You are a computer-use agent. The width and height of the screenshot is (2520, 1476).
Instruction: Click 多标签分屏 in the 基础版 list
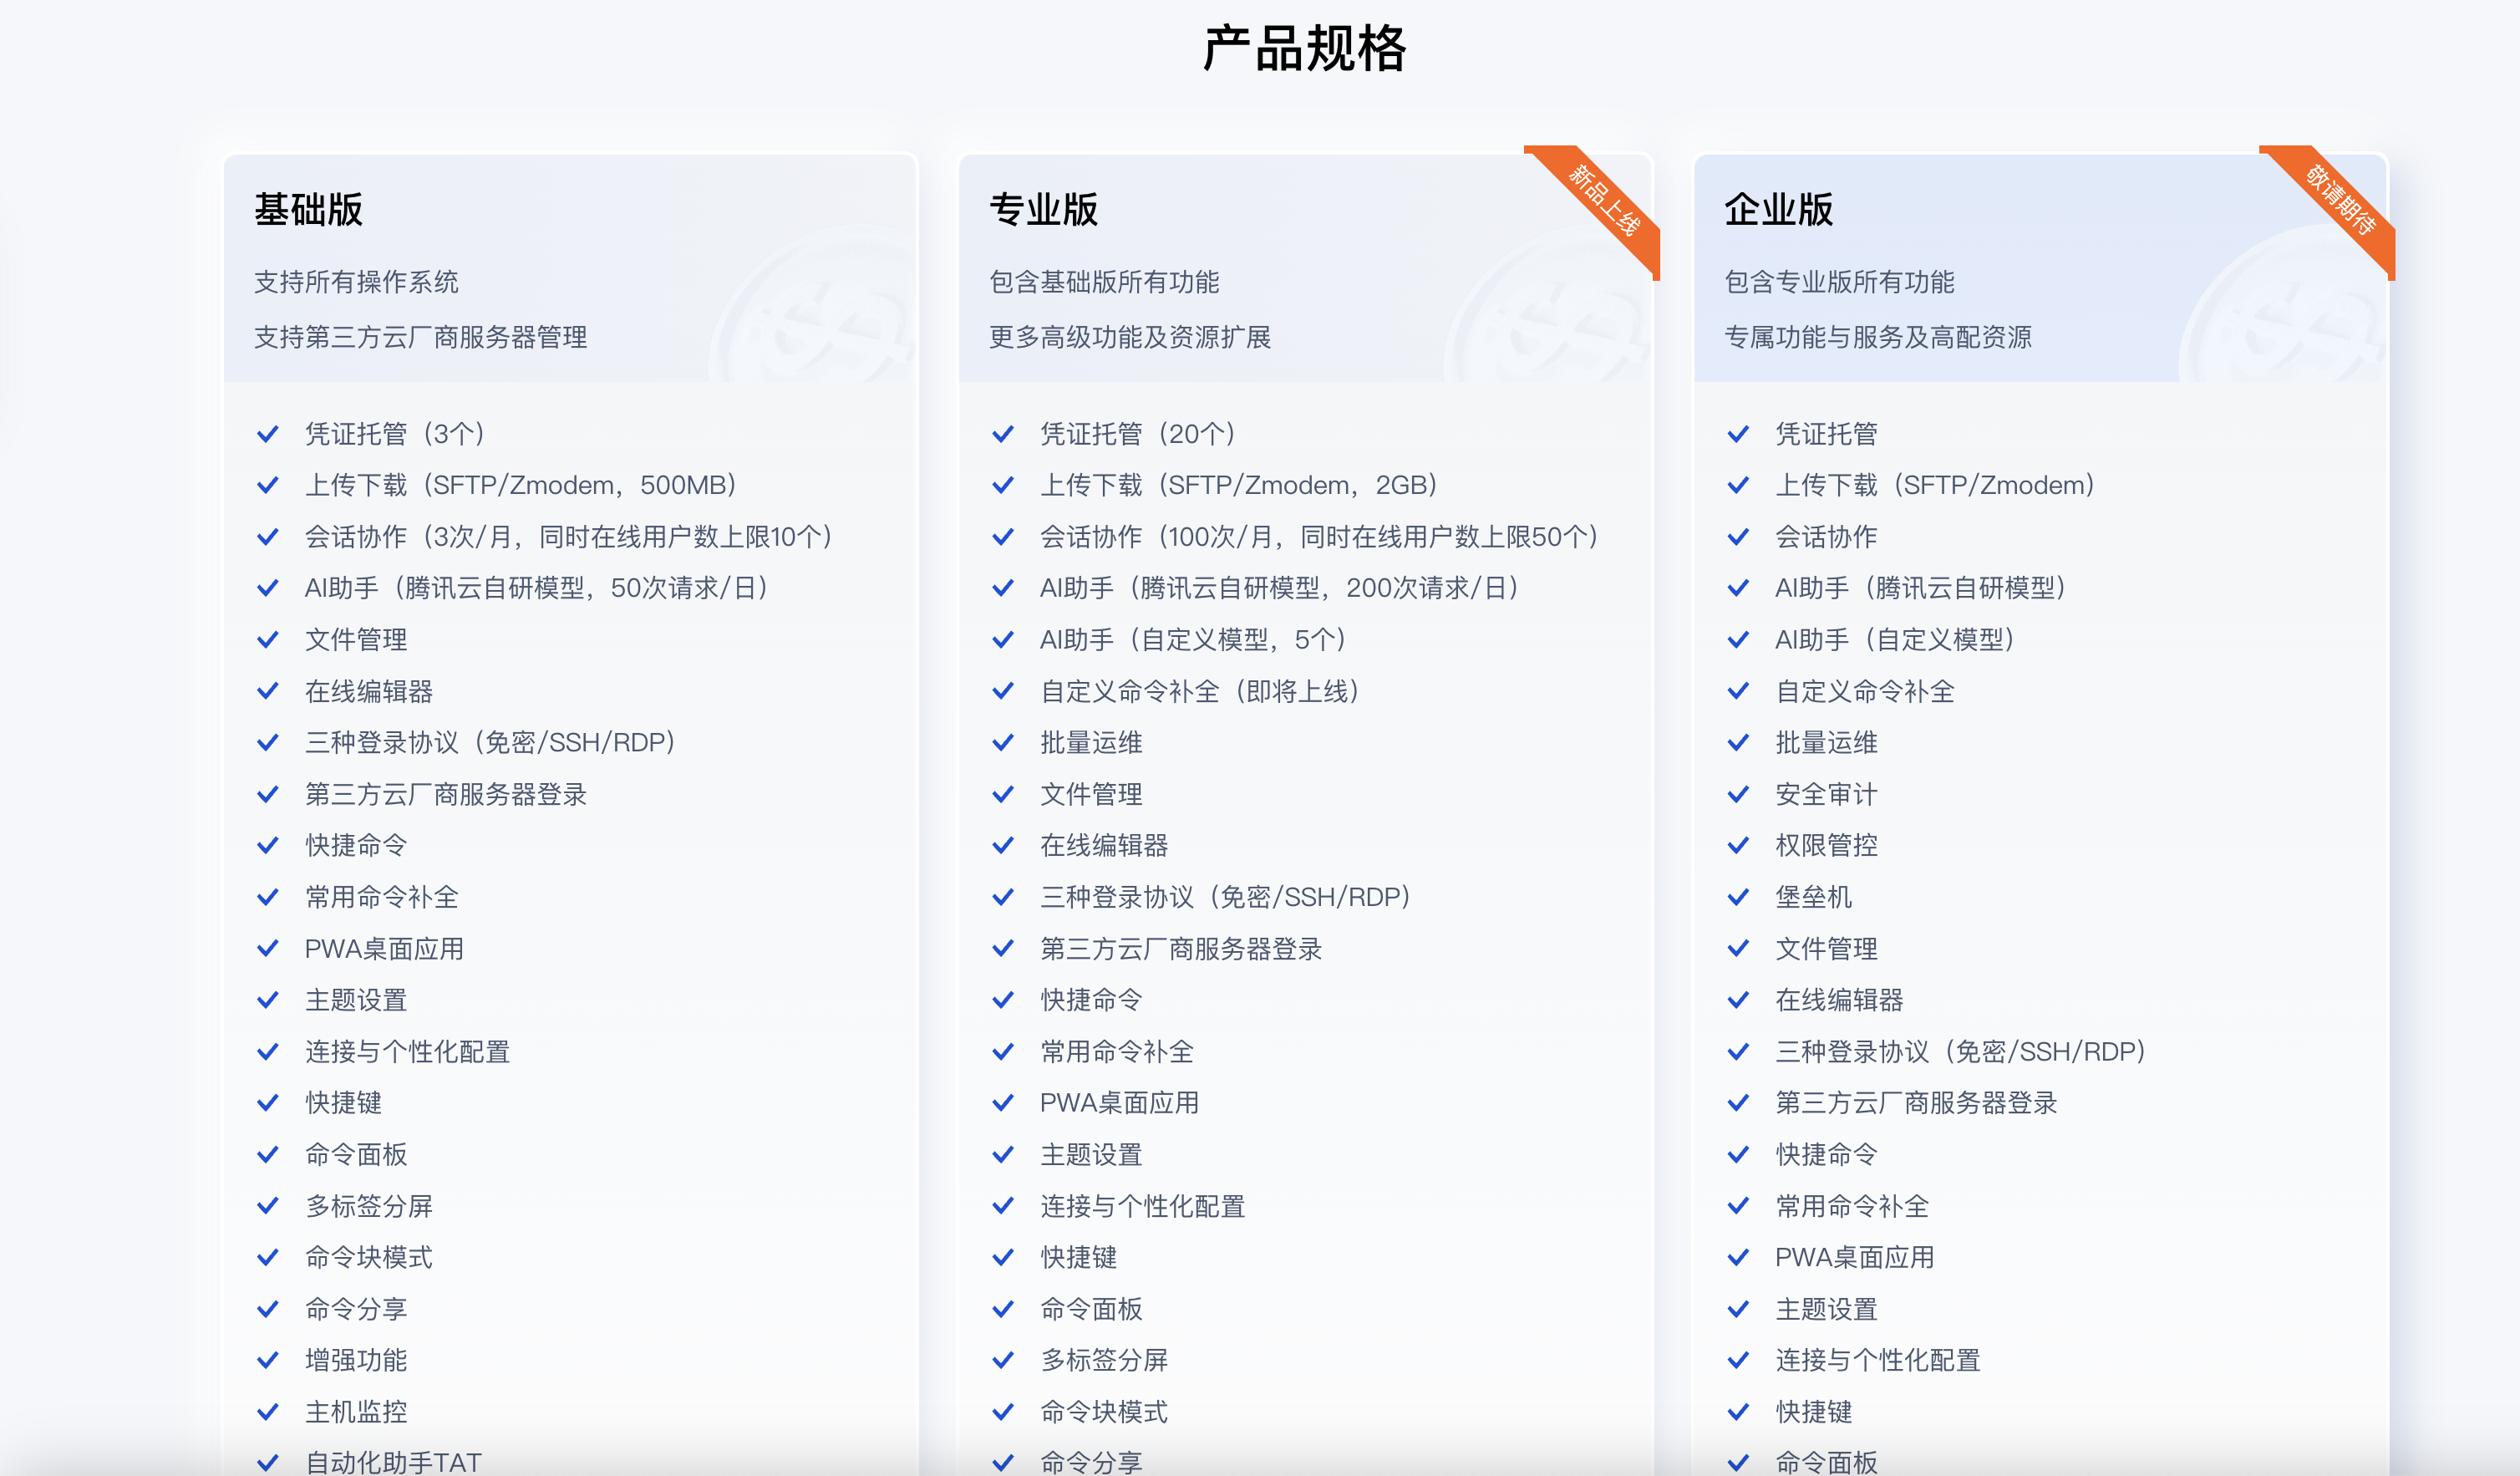point(369,1206)
